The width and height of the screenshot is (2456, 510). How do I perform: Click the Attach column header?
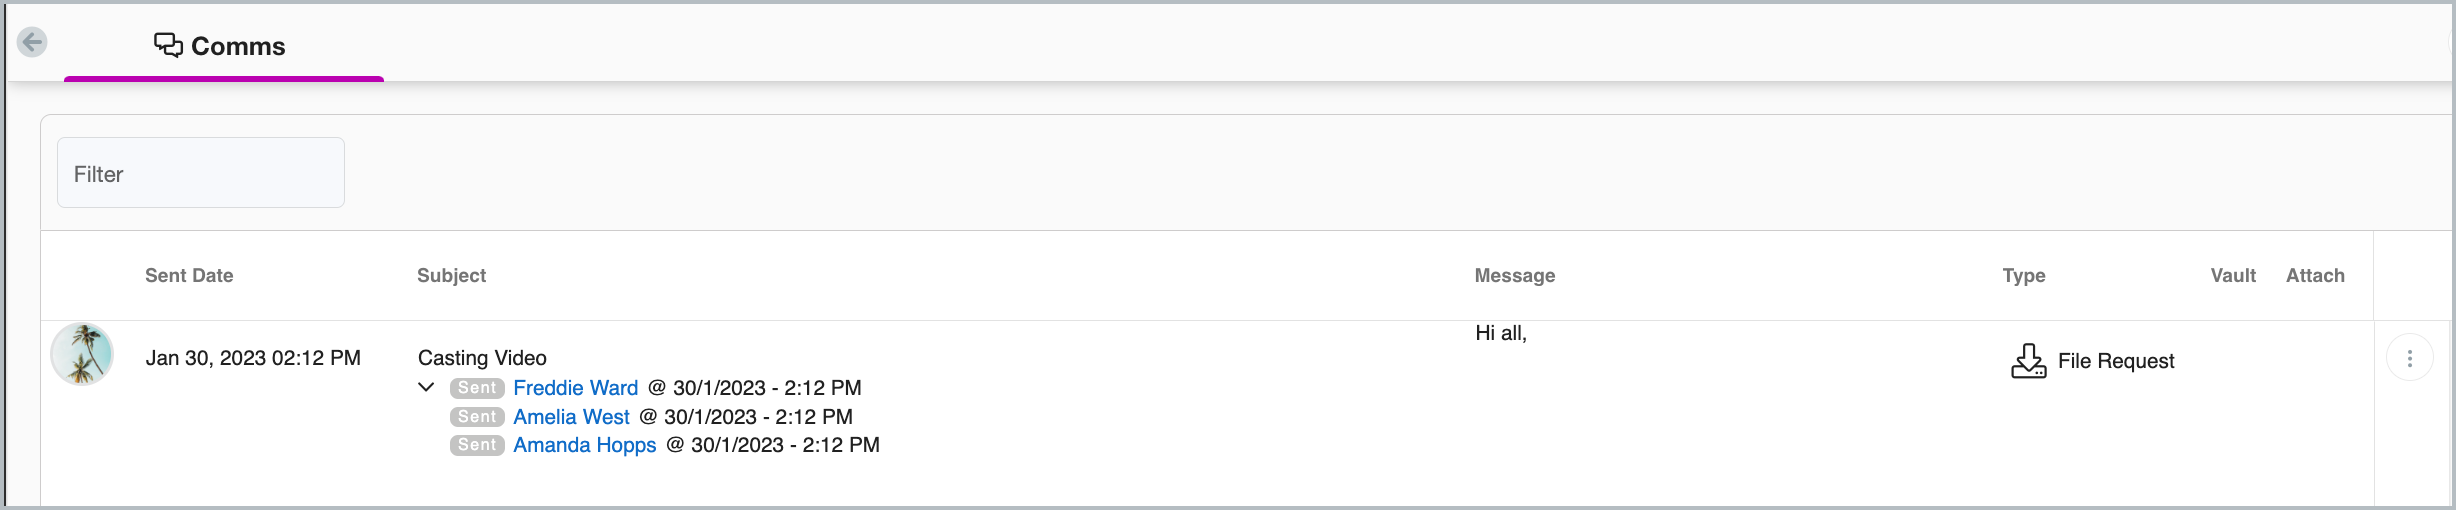point(2314,276)
